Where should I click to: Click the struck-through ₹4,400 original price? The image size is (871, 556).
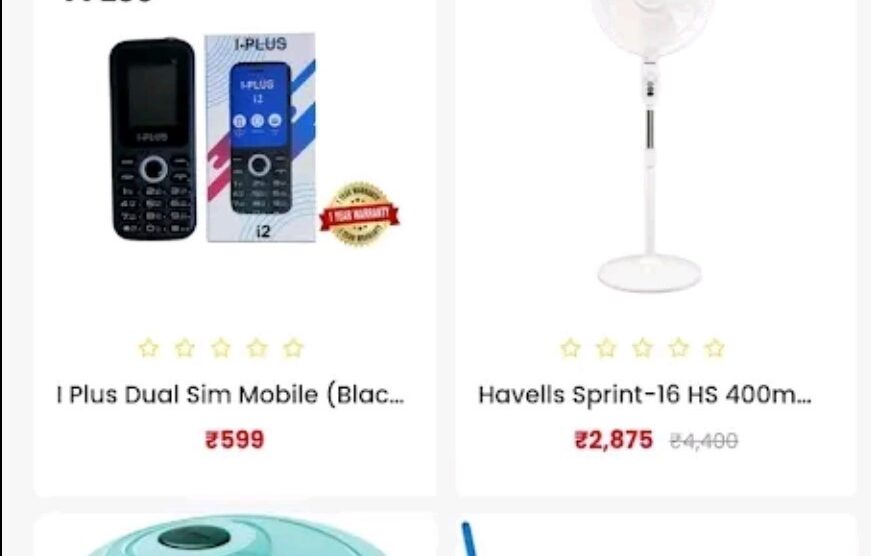[704, 442]
